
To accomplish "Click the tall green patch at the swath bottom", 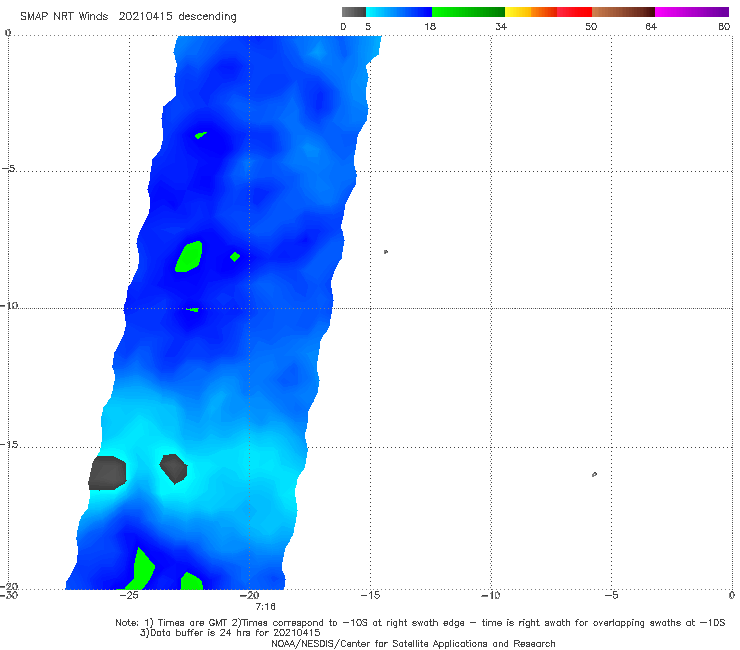I will 142,569.
